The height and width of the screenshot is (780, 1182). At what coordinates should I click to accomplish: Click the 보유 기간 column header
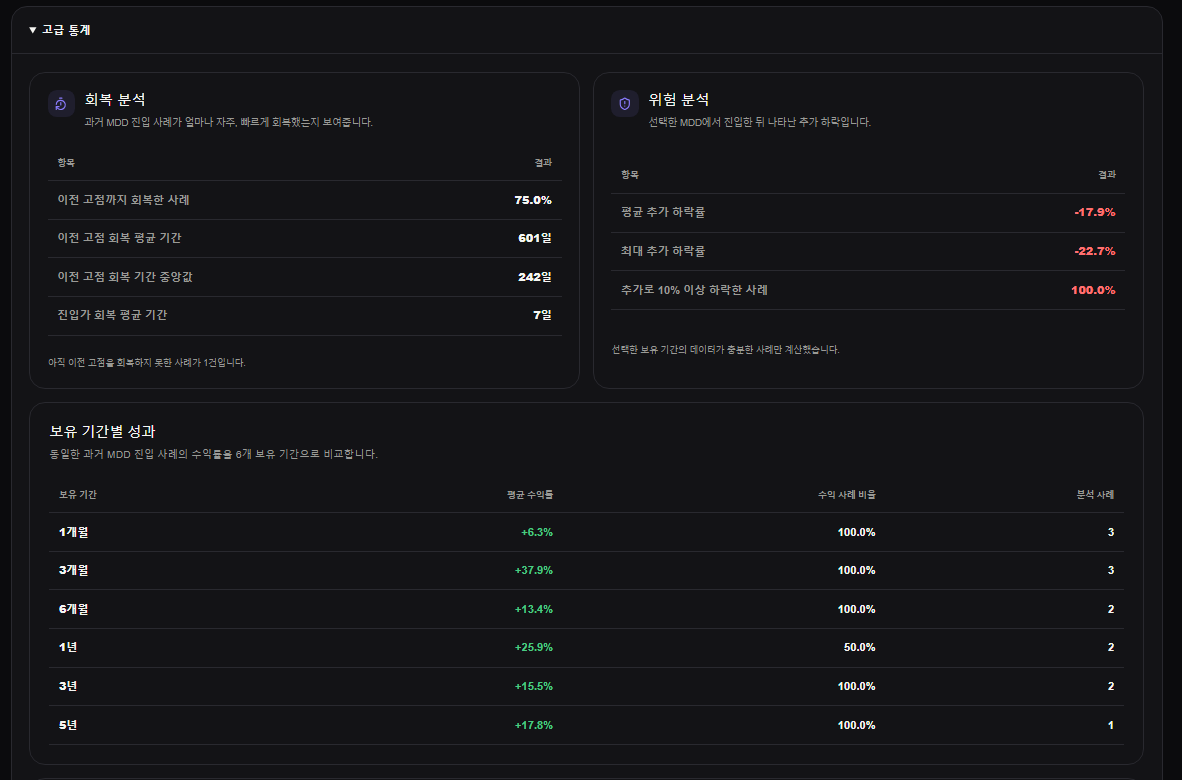[78, 494]
